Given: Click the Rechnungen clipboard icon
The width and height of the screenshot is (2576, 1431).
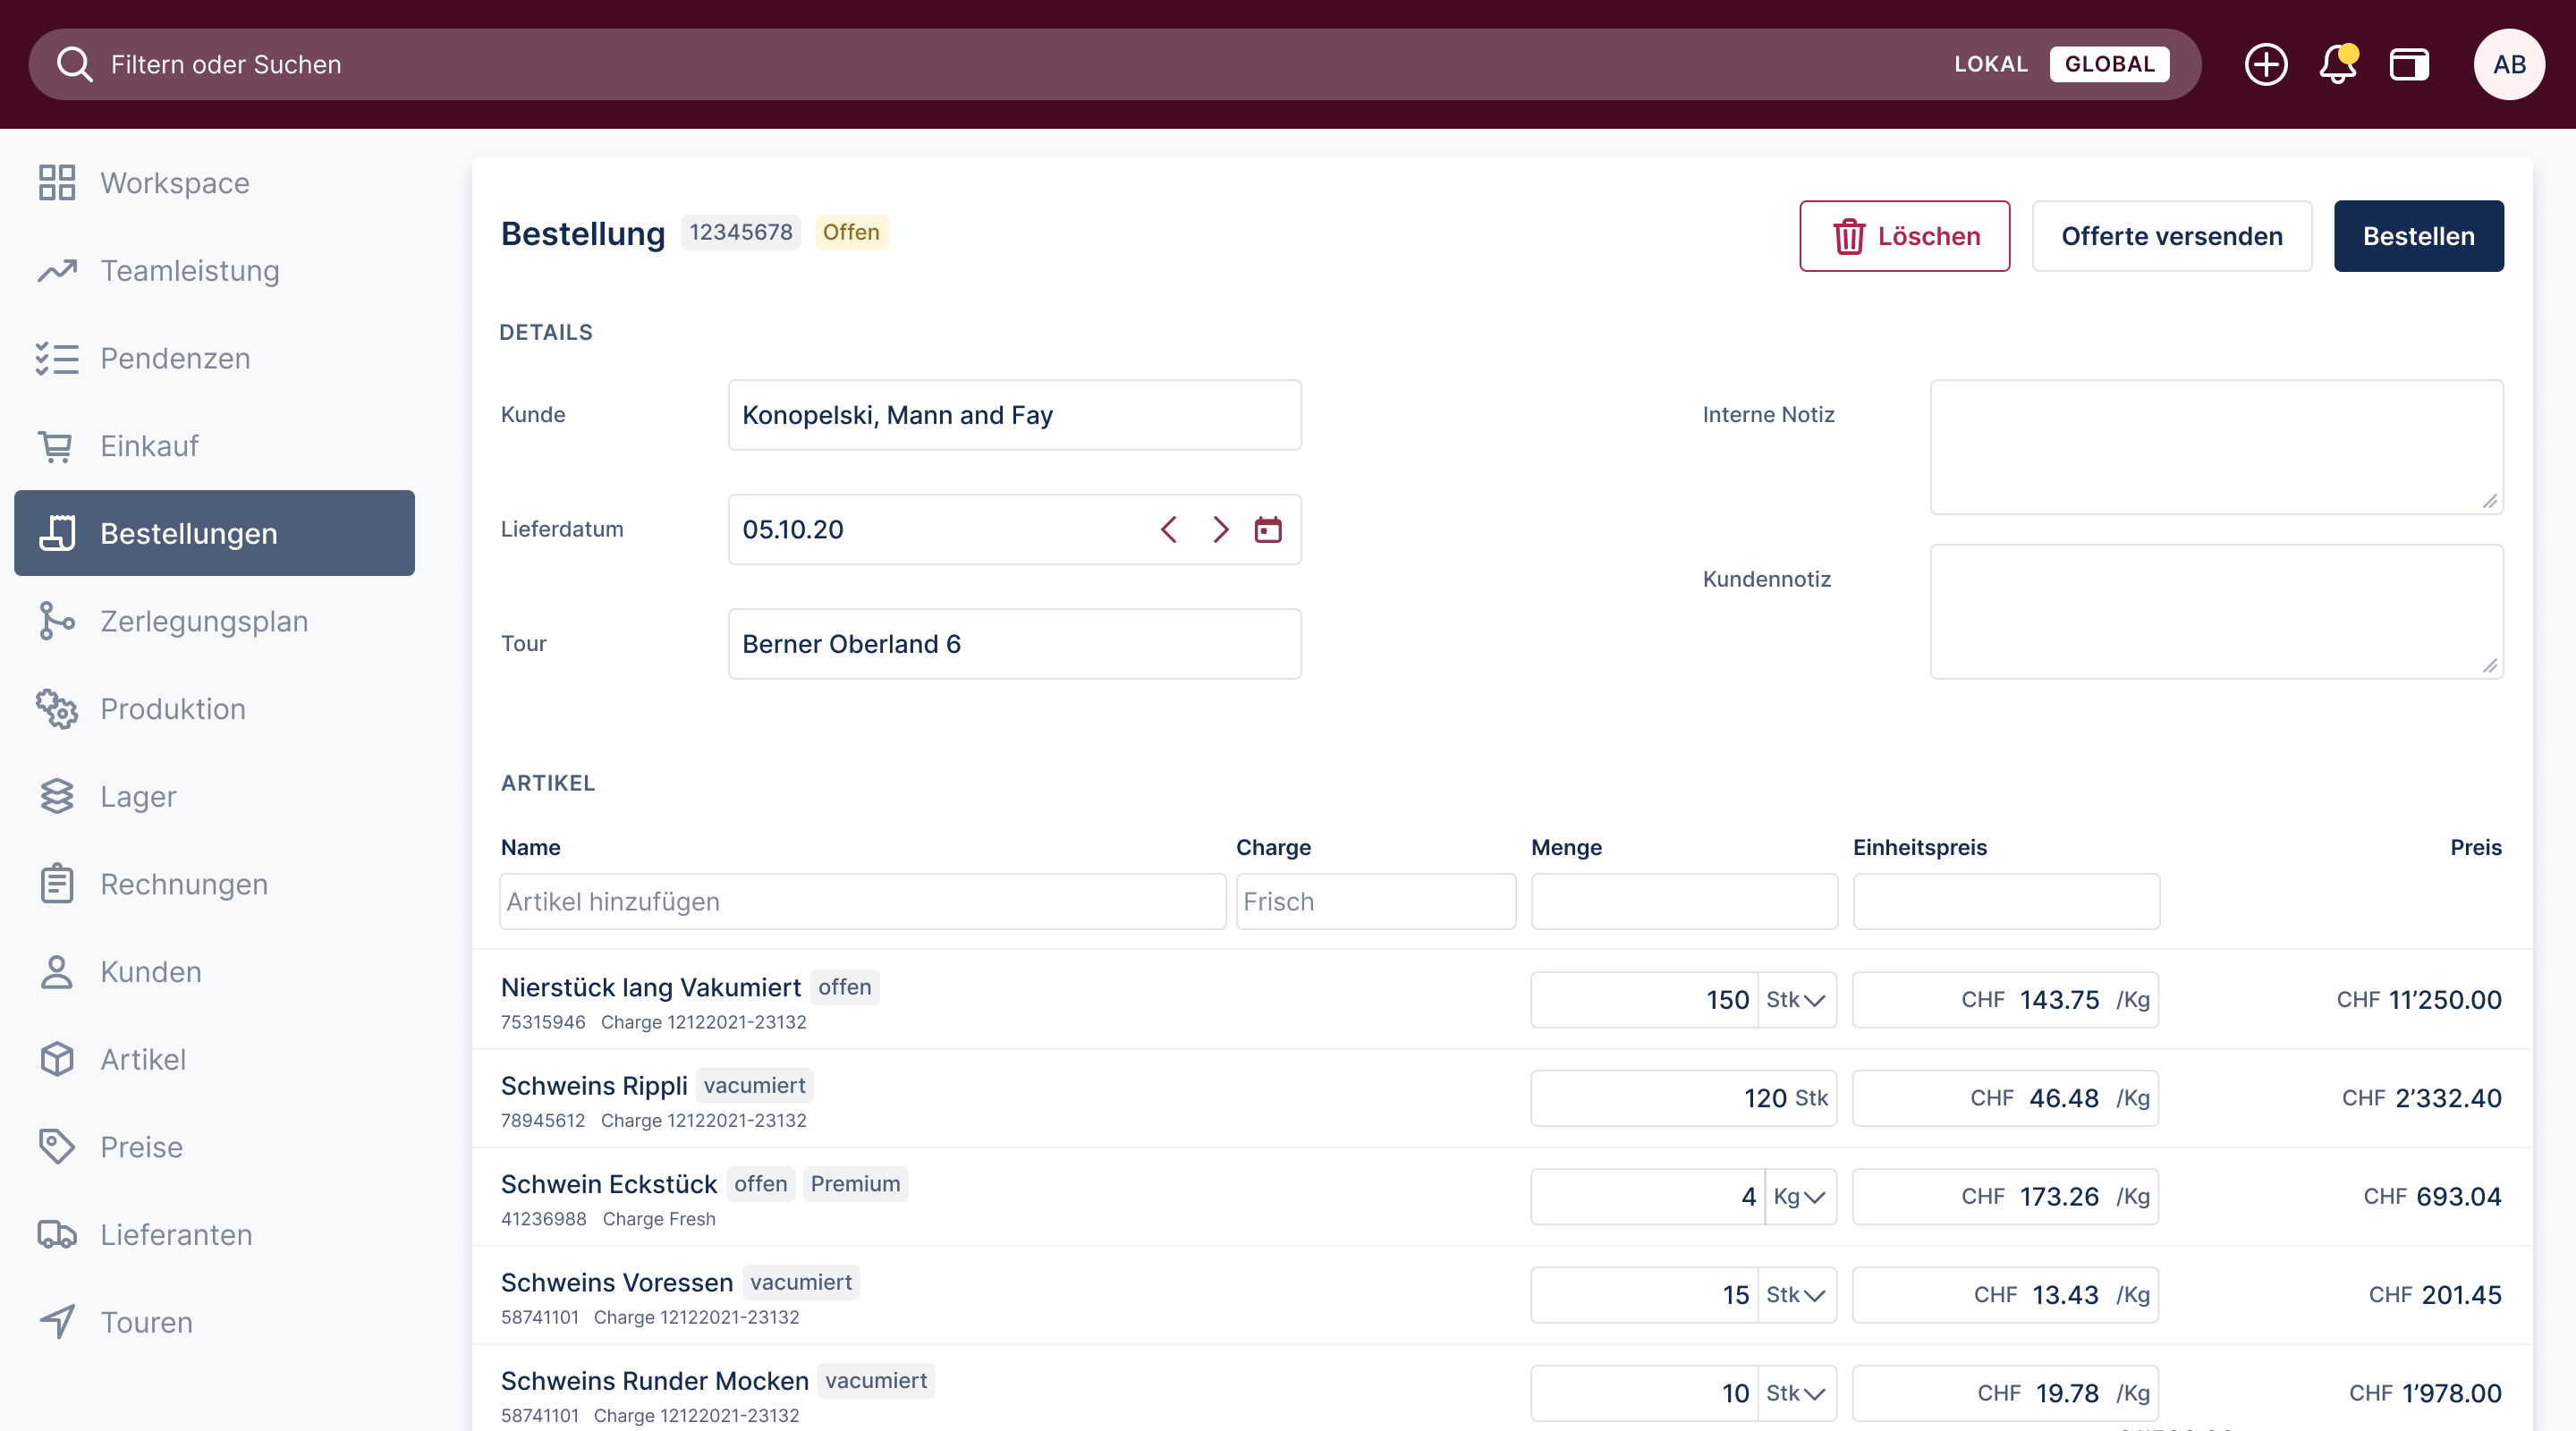Looking at the screenshot, I should coord(57,884).
